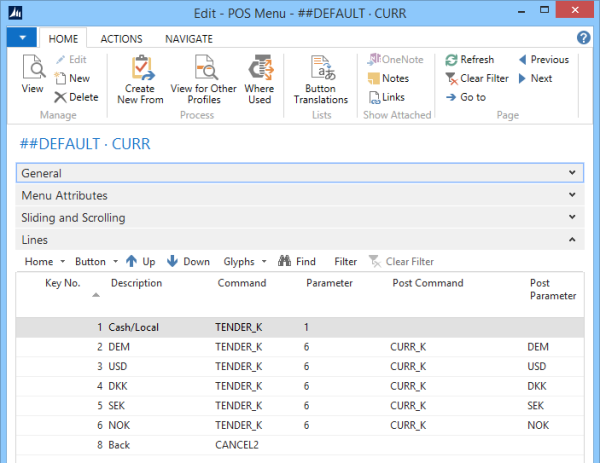Click the help question mark icon
600x463 pixels.
pos(585,38)
